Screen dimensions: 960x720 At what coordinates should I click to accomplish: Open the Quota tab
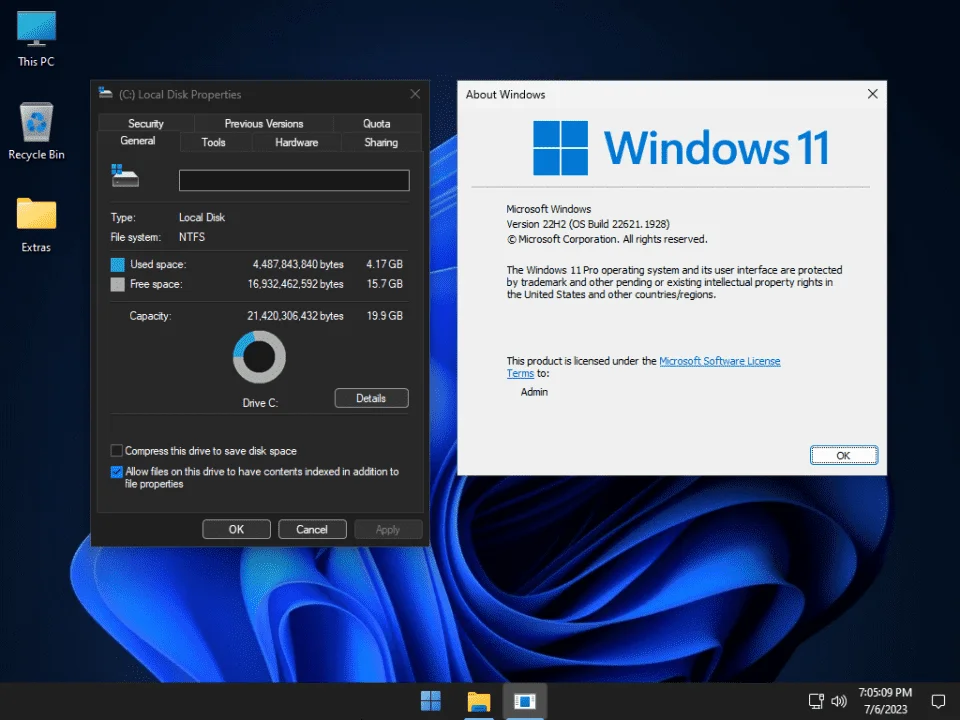point(377,124)
